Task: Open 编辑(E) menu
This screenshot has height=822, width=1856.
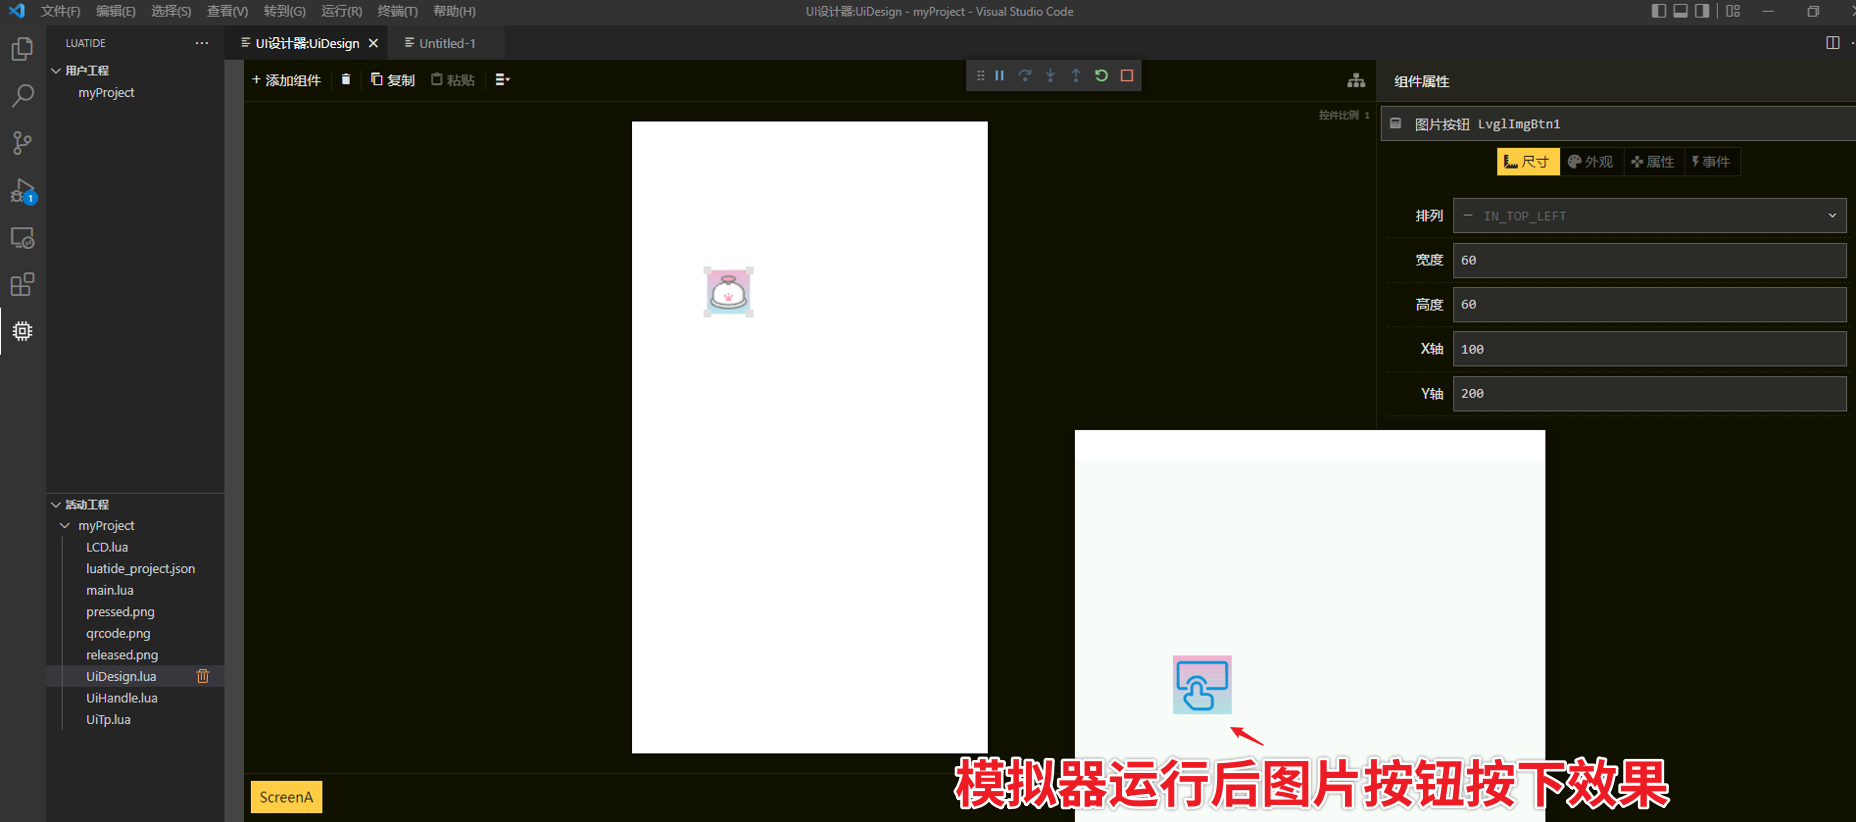Action: pyautogui.click(x=116, y=11)
